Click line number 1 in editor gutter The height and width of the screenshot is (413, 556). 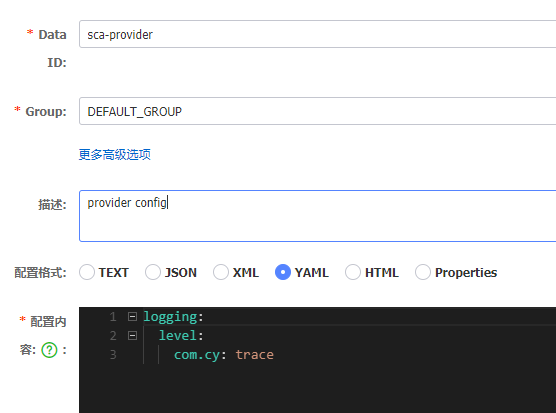113,317
